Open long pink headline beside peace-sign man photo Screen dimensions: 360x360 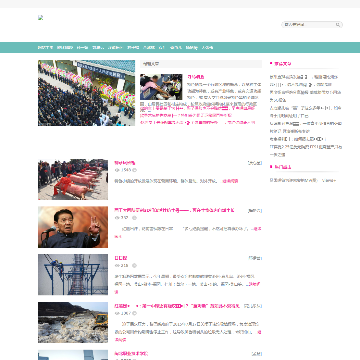click(174, 210)
